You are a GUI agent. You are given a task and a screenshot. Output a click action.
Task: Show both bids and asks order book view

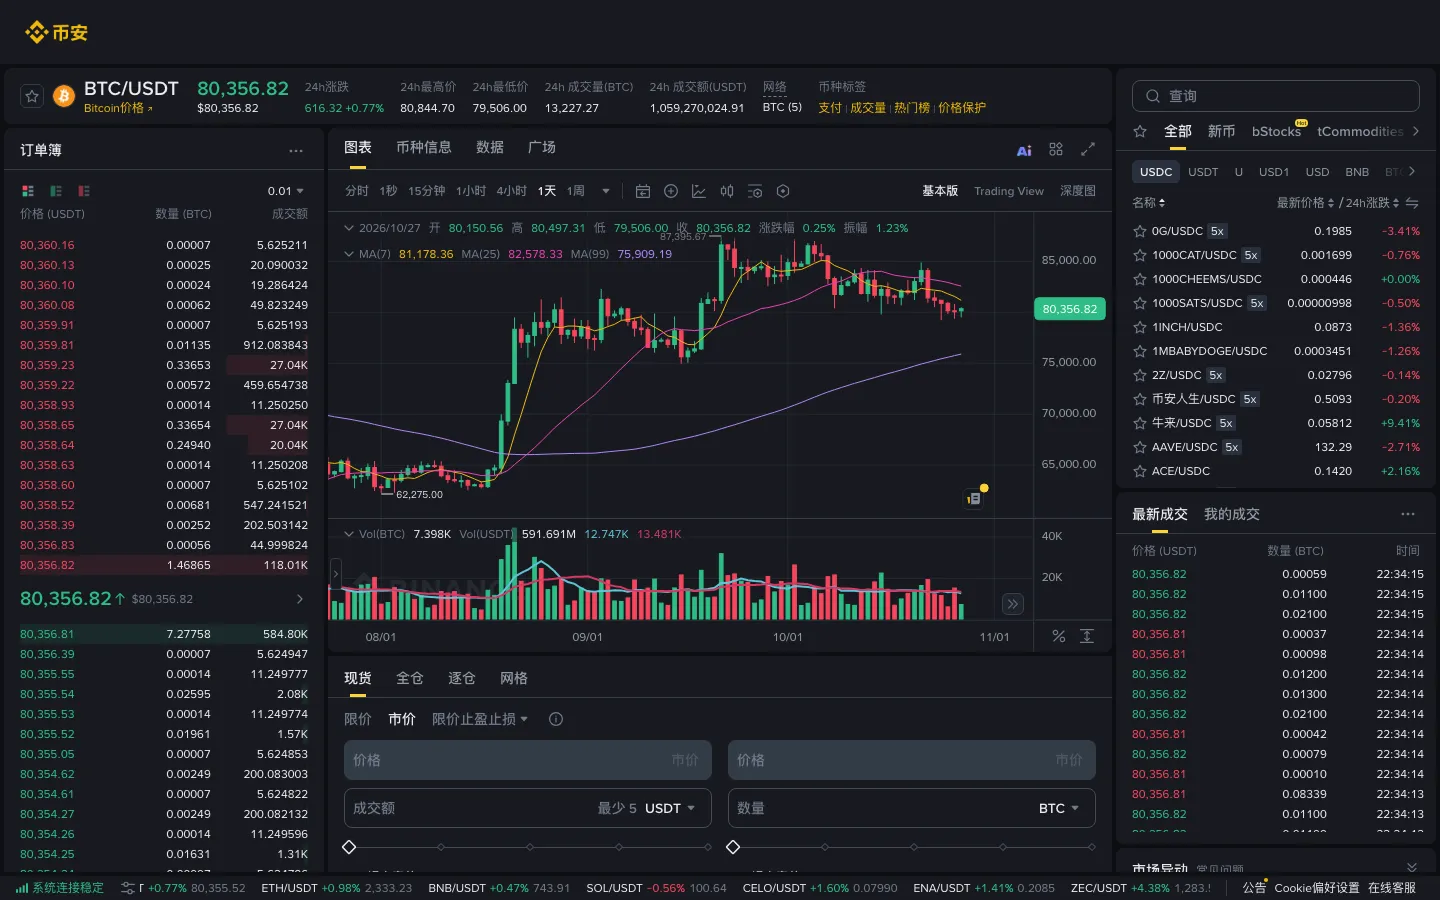pyautogui.click(x=28, y=191)
